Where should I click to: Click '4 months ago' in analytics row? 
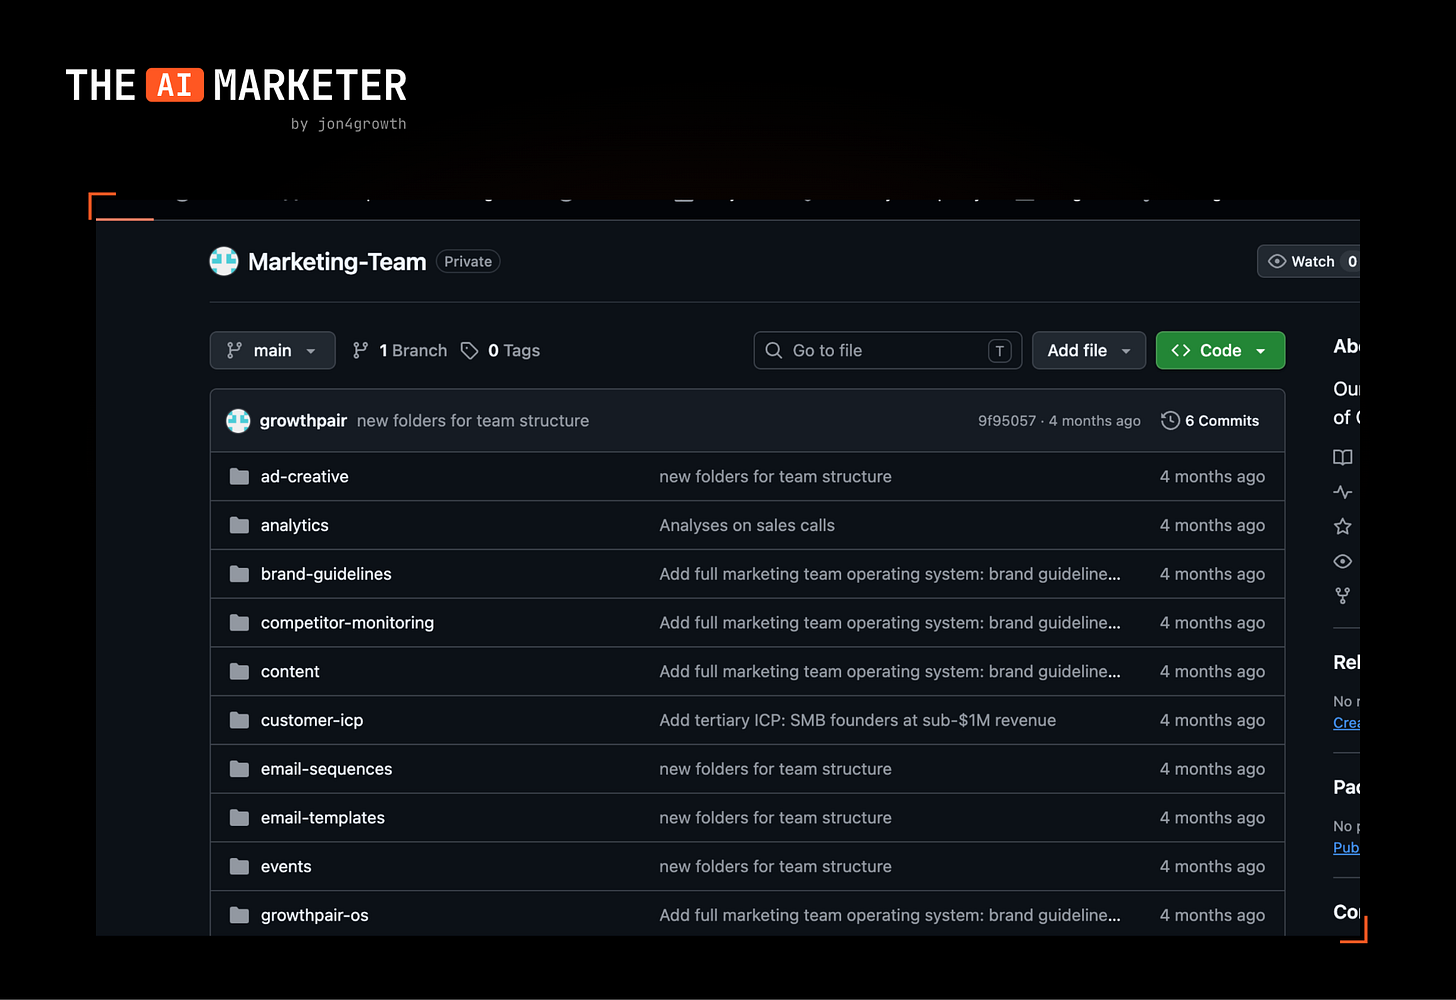click(1212, 525)
